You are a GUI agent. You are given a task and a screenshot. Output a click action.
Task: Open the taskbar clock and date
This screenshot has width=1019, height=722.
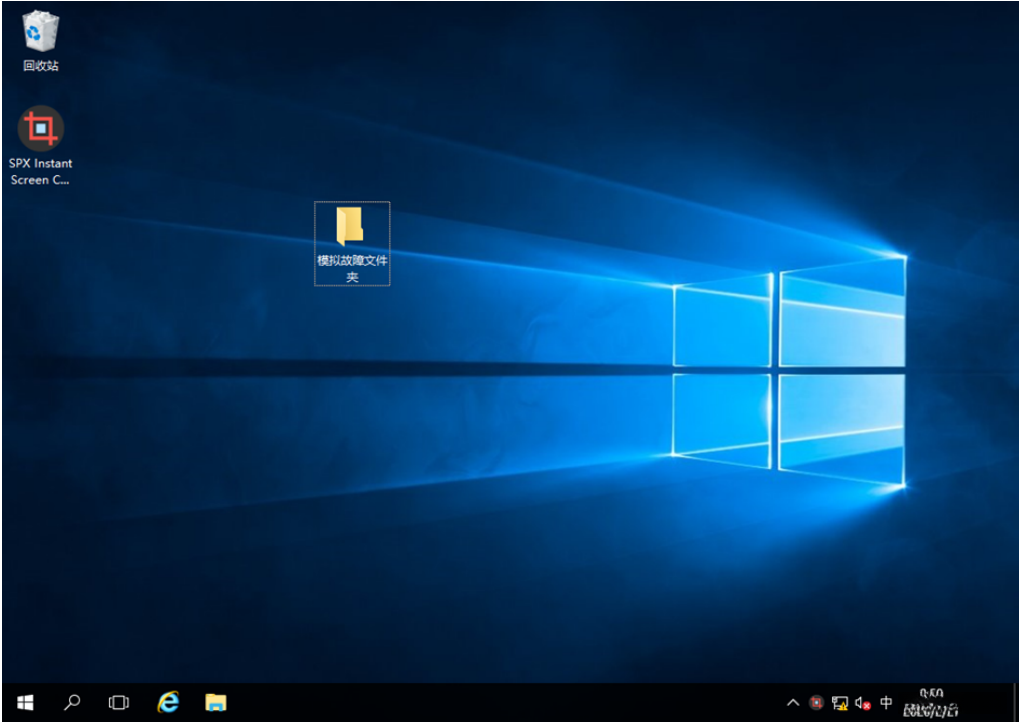pyautogui.click(x=931, y=702)
